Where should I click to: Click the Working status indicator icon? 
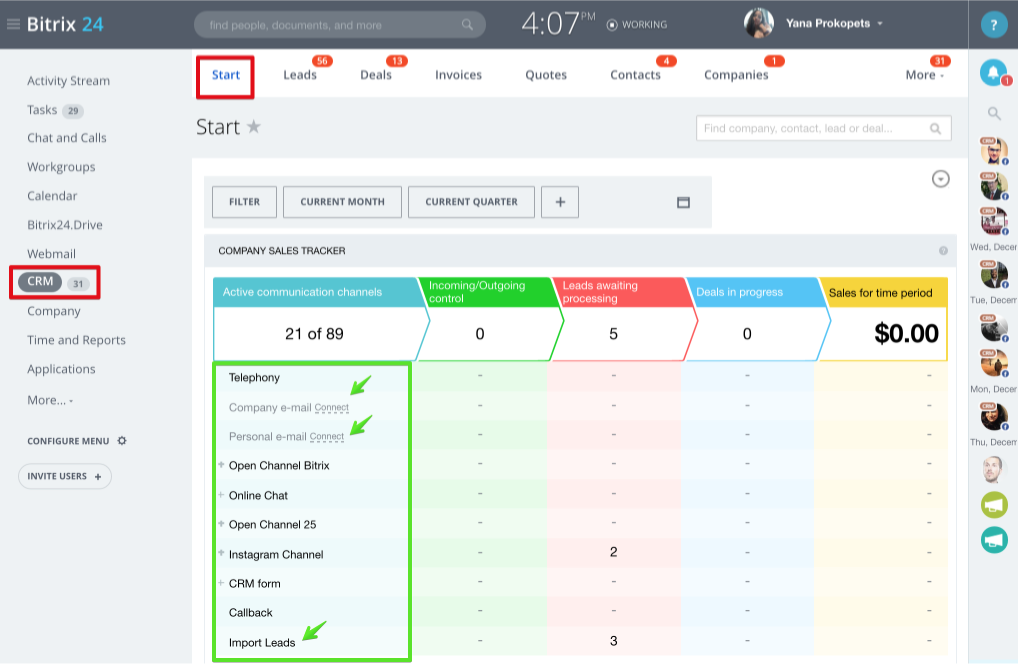612,25
